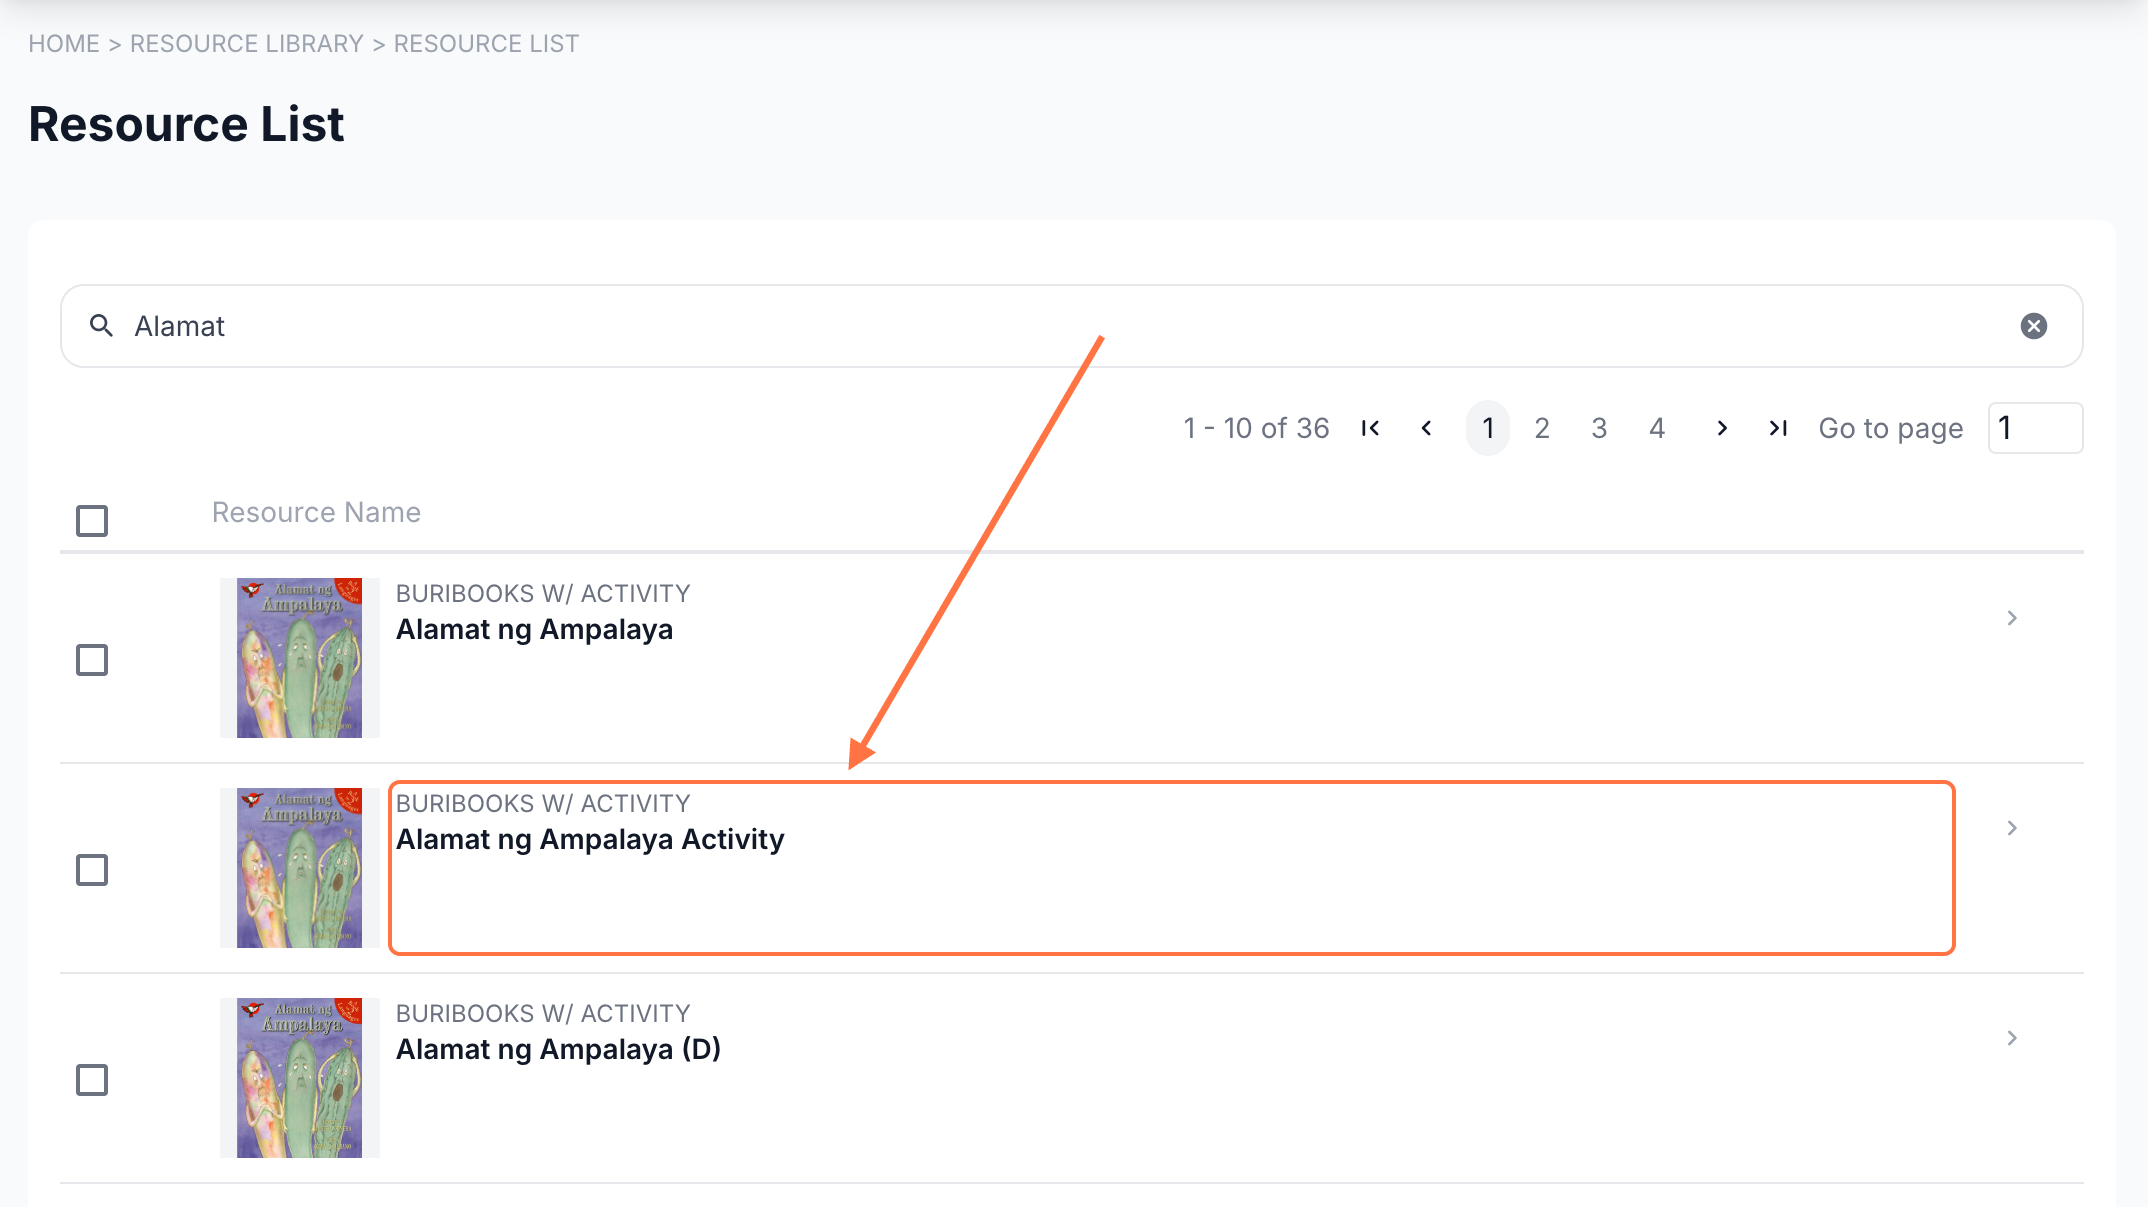This screenshot has width=2148, height=1207.
Task: Click the Go to page number field
Action: pyautogui.click(x=2035, y=428)
